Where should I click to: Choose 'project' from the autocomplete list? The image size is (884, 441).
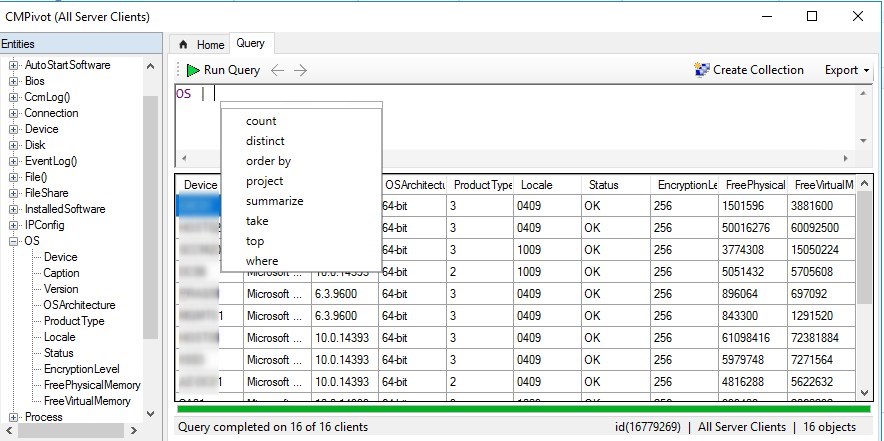[264, 182]
